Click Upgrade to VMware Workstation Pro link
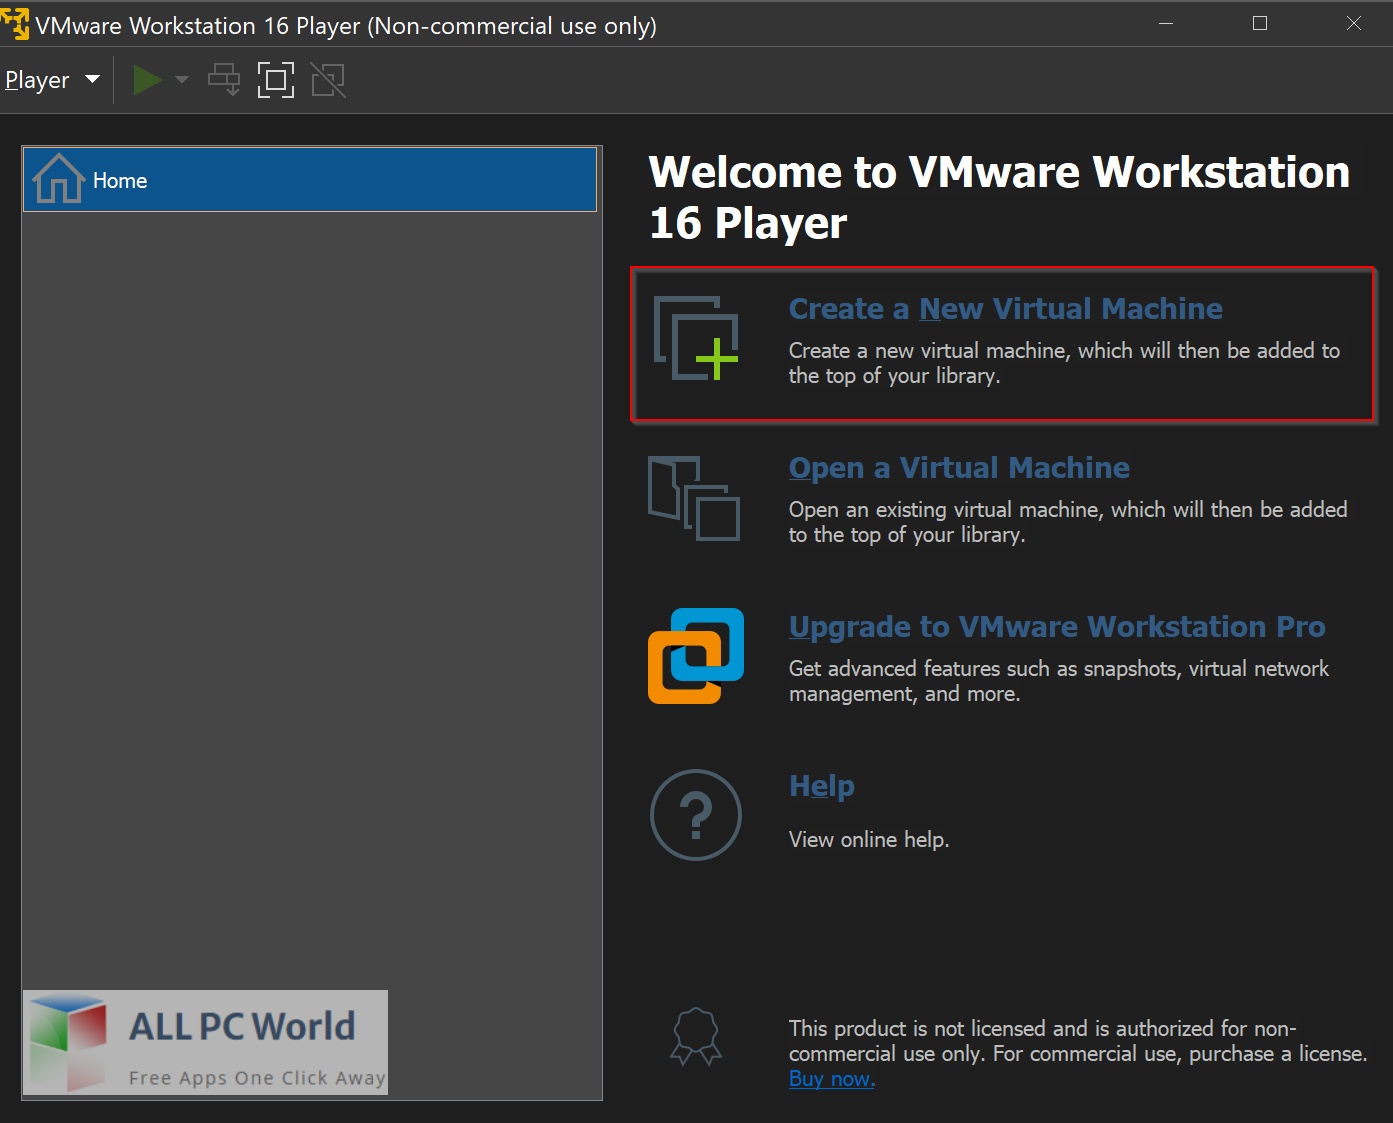The height and width of the screenshot is (1123, 1393). click(1057, 627)
